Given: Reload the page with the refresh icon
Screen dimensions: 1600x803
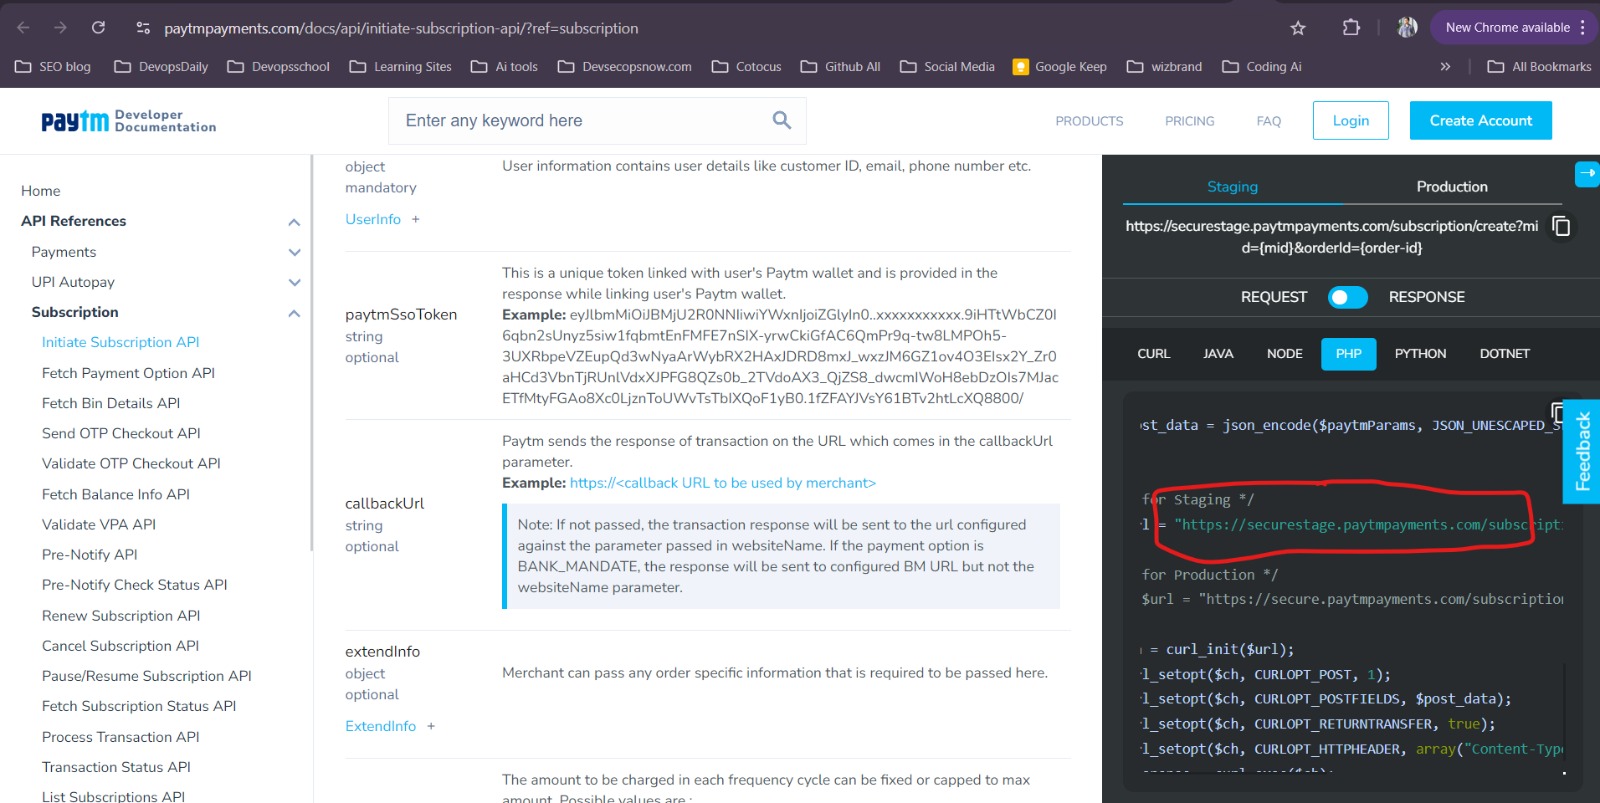Looking at the screenshot, I should 98,28.
